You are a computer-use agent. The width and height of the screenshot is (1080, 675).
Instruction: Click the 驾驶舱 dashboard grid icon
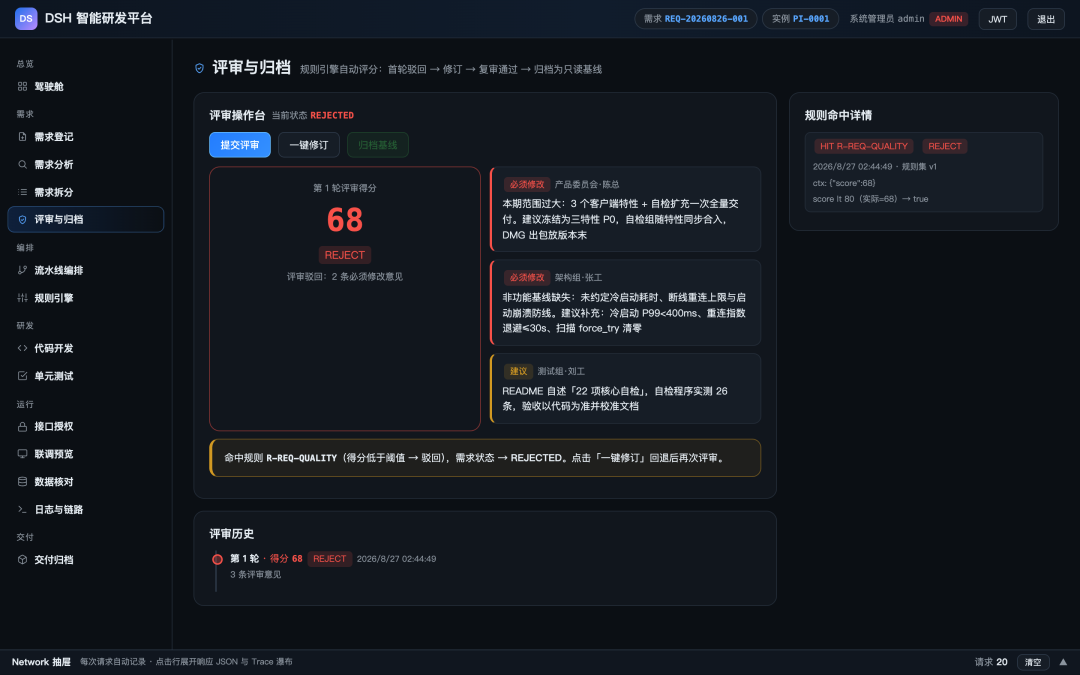pos(23,87)
